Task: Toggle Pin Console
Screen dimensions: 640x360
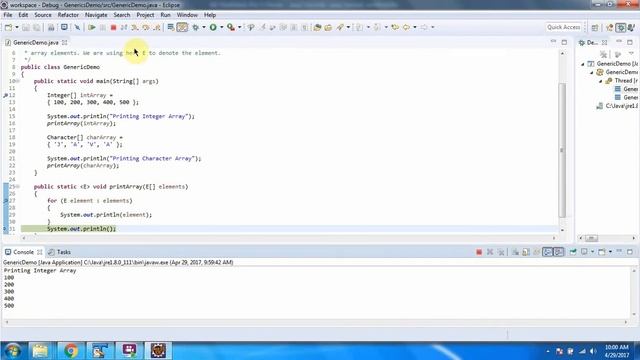Action: click(x=573, y=252)
